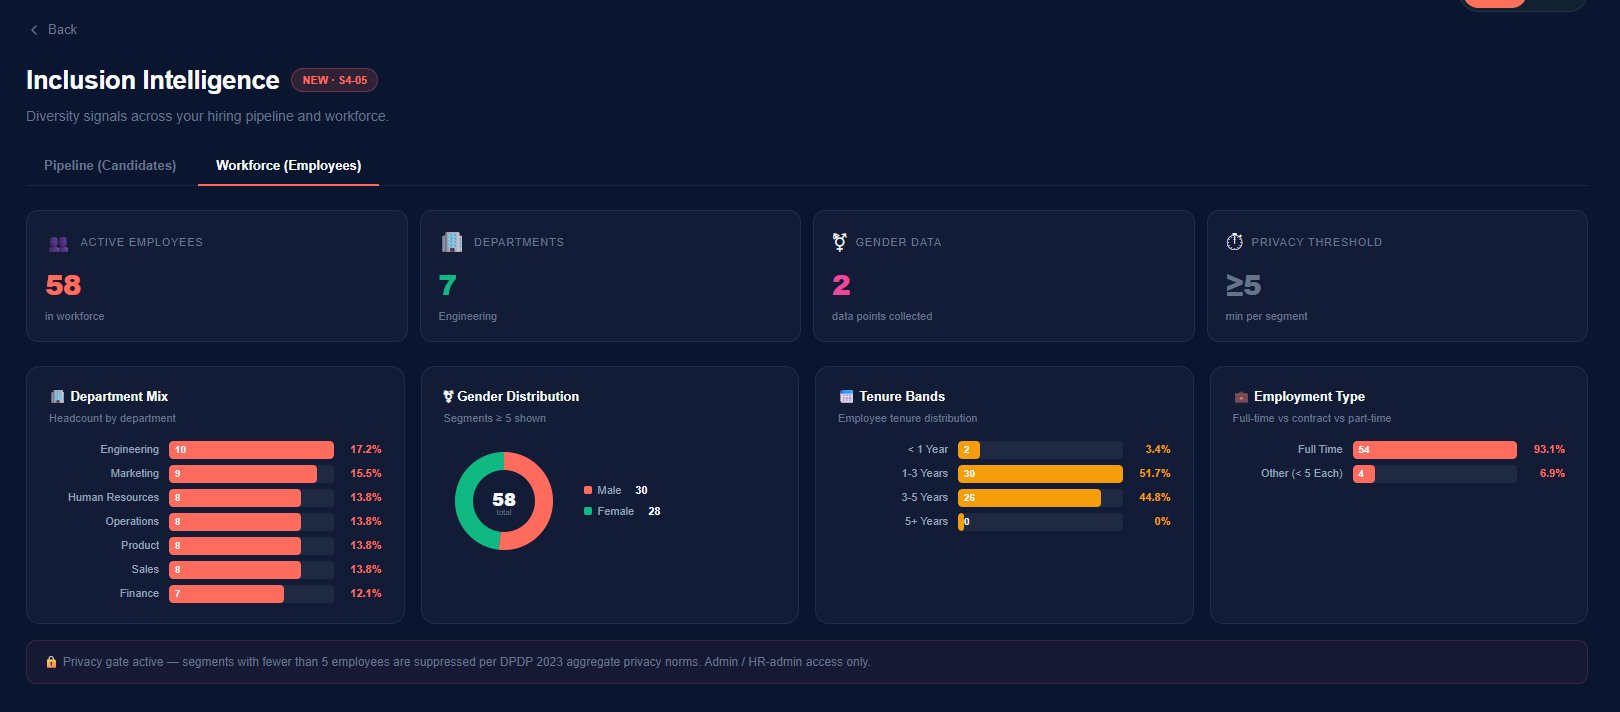Click the 5+ Years tenure bar
The width and height of the screenshot is (1620, 712).
962,522
